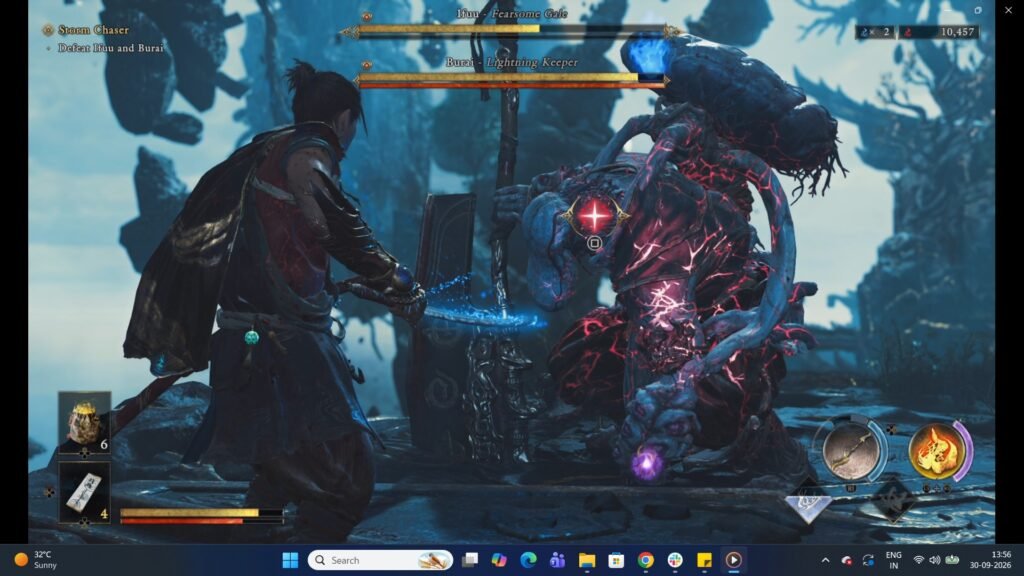The image size is (1024, 576).
Task: Select the paper talisman item slot
Action: click(84, 492)
